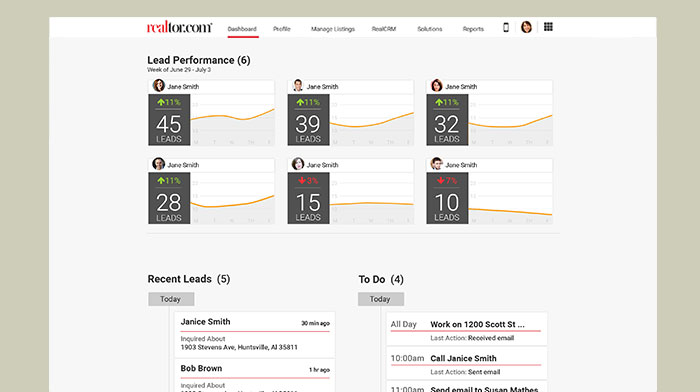Open the 28 LEADS tile
Image resolution: width=700 pixels, height=392 pixels.
coord(169,198)
